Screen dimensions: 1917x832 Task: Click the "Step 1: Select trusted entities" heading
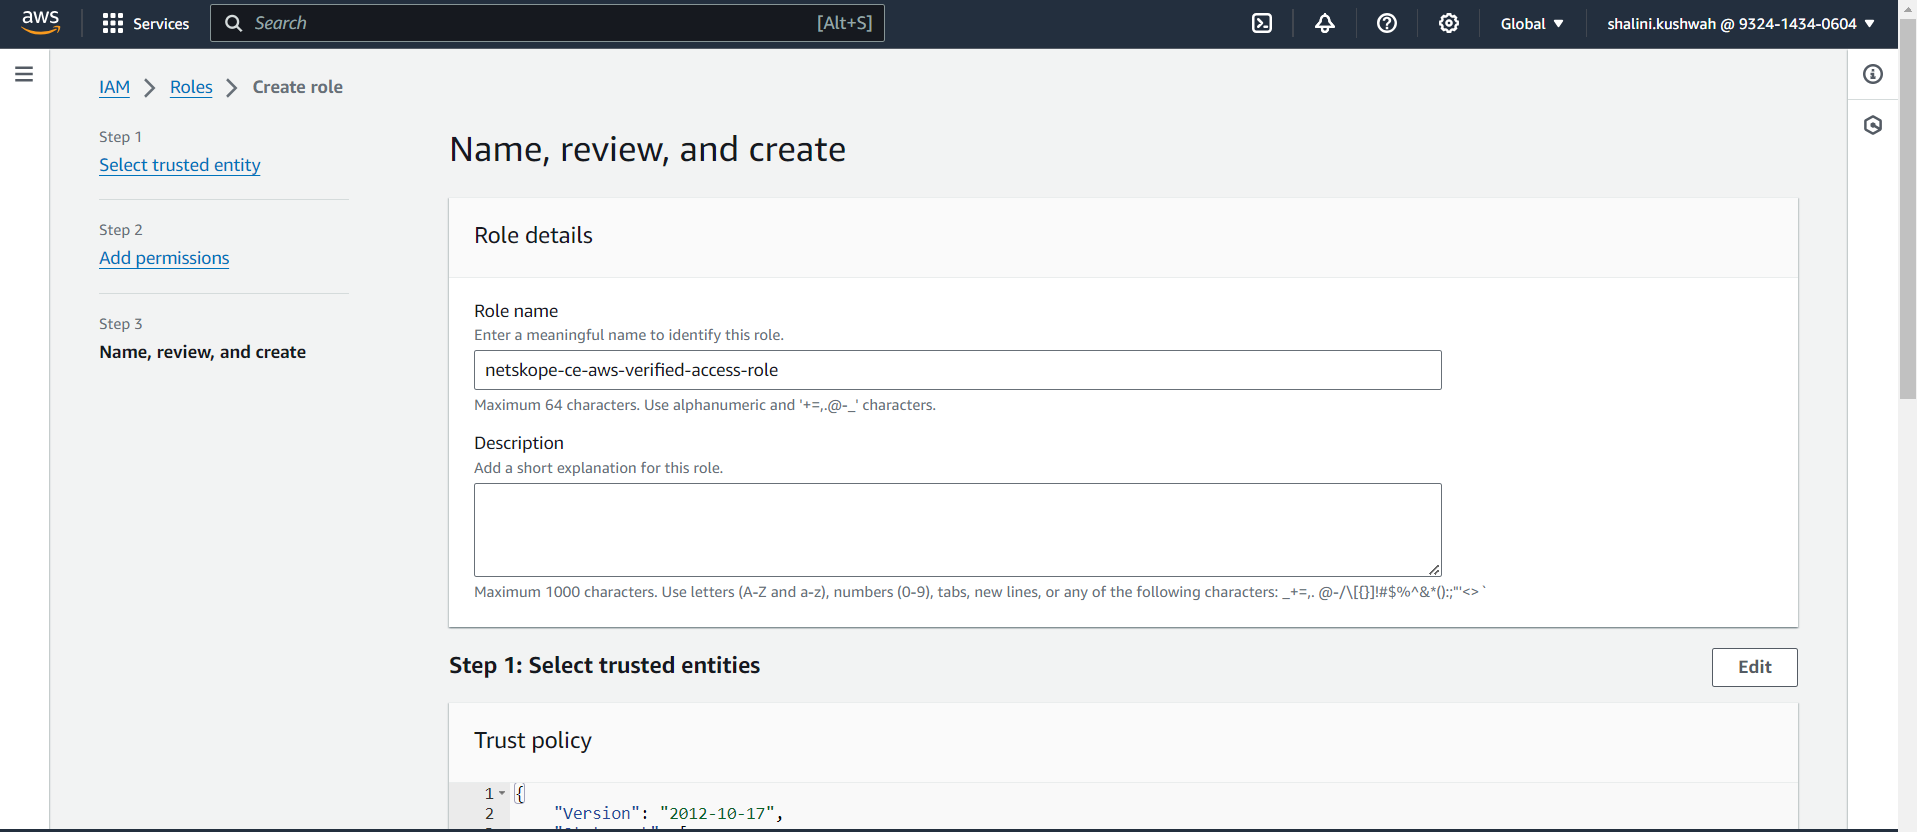click(604, 665)
